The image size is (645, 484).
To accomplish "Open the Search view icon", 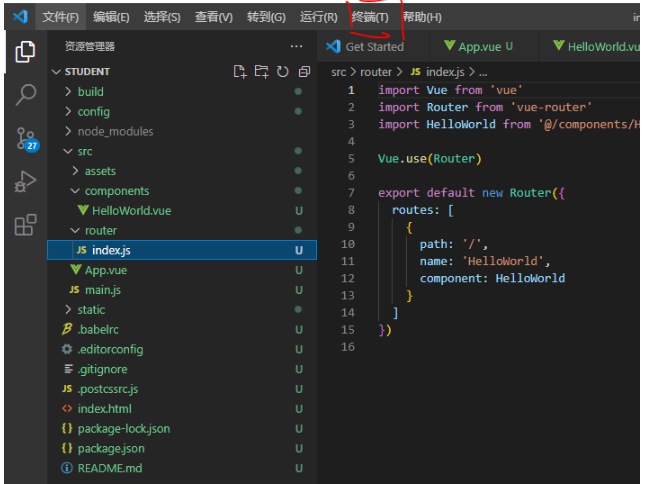I will point(26,95).
